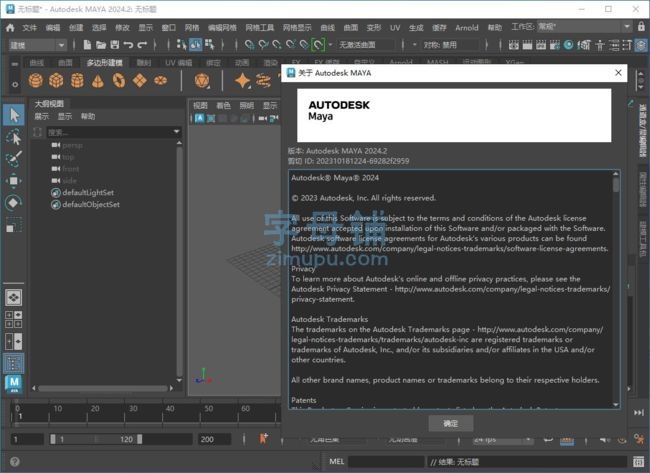The image size is (650, 473).
Task: Switch to the first curves shelf tab
Action: click(36, 63)
